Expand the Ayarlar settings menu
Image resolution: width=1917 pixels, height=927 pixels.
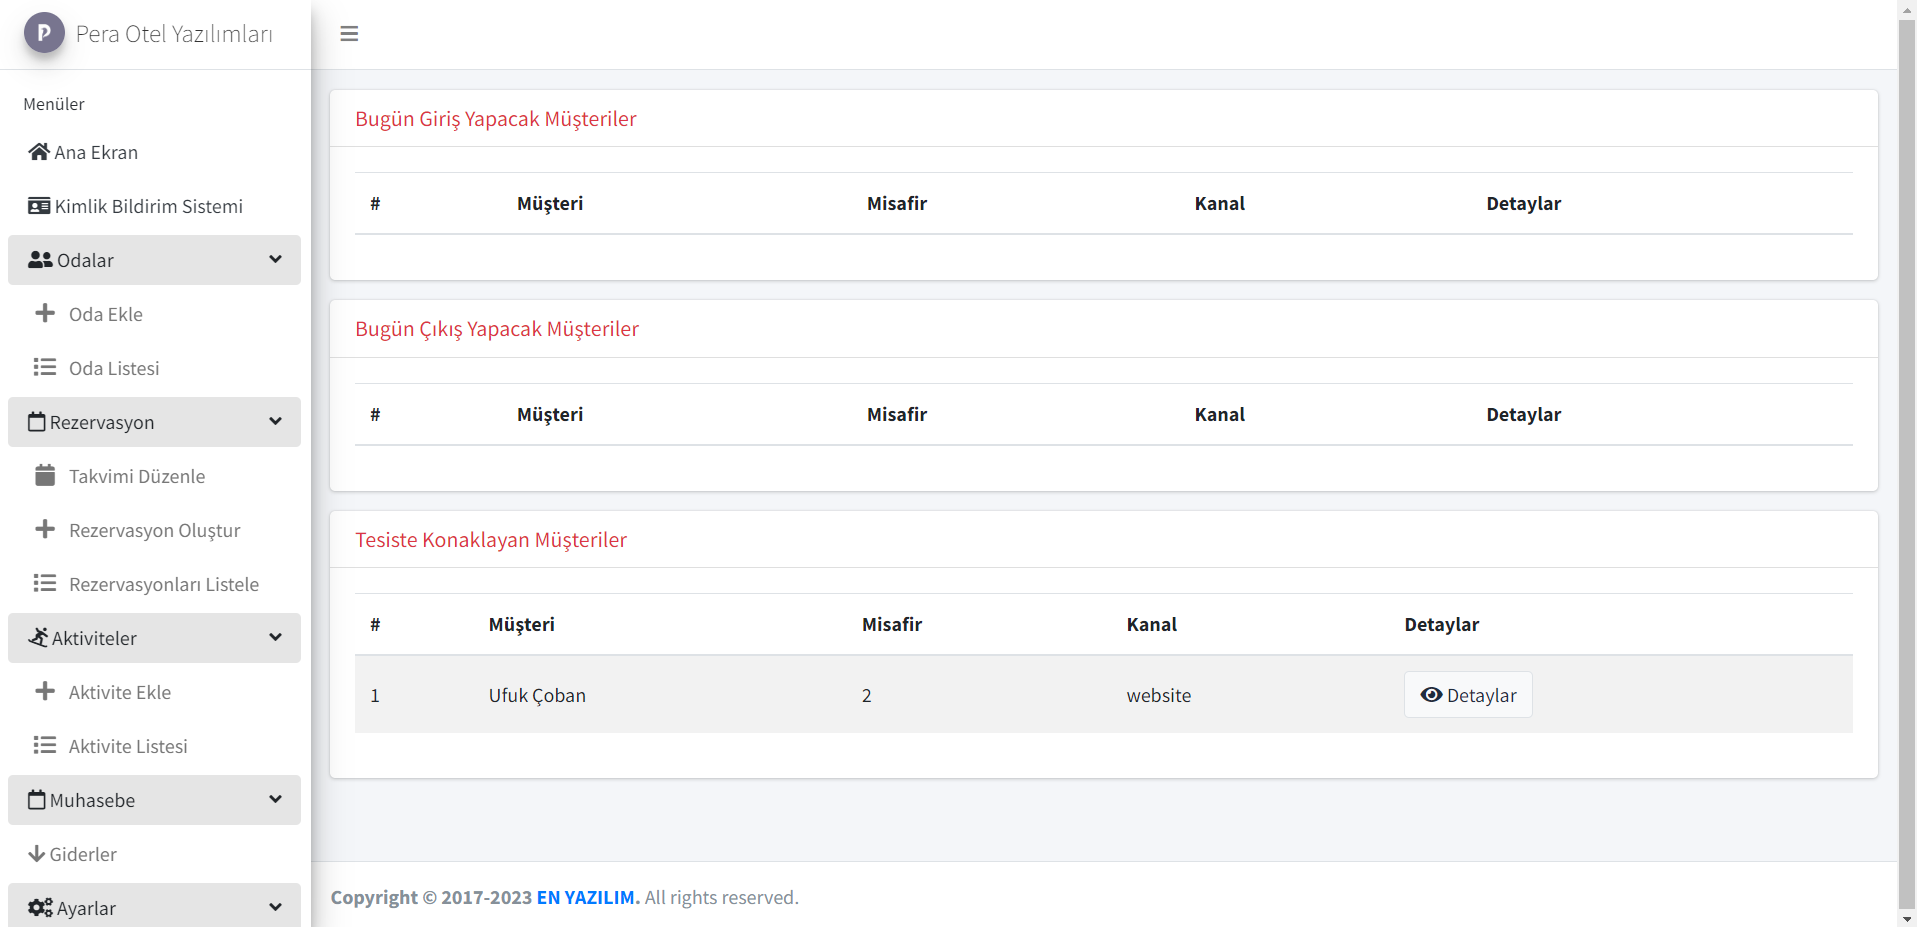pyautogui.click(x=154, y=906)
